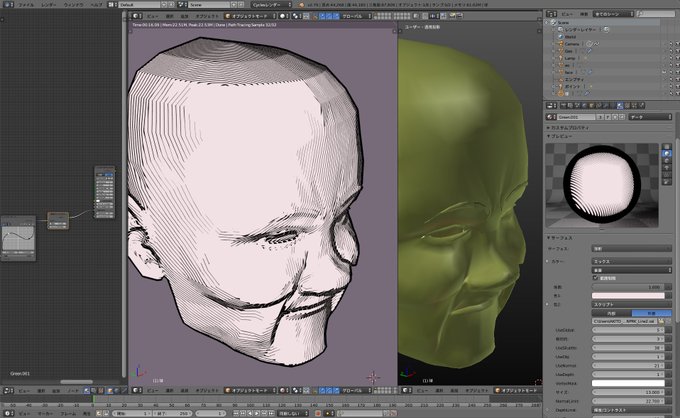Toggle visibility eye for face row
Image resolution: width=680 pixels, height=418 pixels.
click(x=664, y=72)
